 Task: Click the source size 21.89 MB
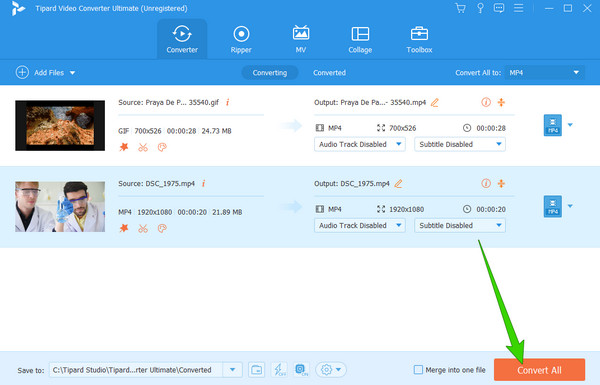(227, 212)
